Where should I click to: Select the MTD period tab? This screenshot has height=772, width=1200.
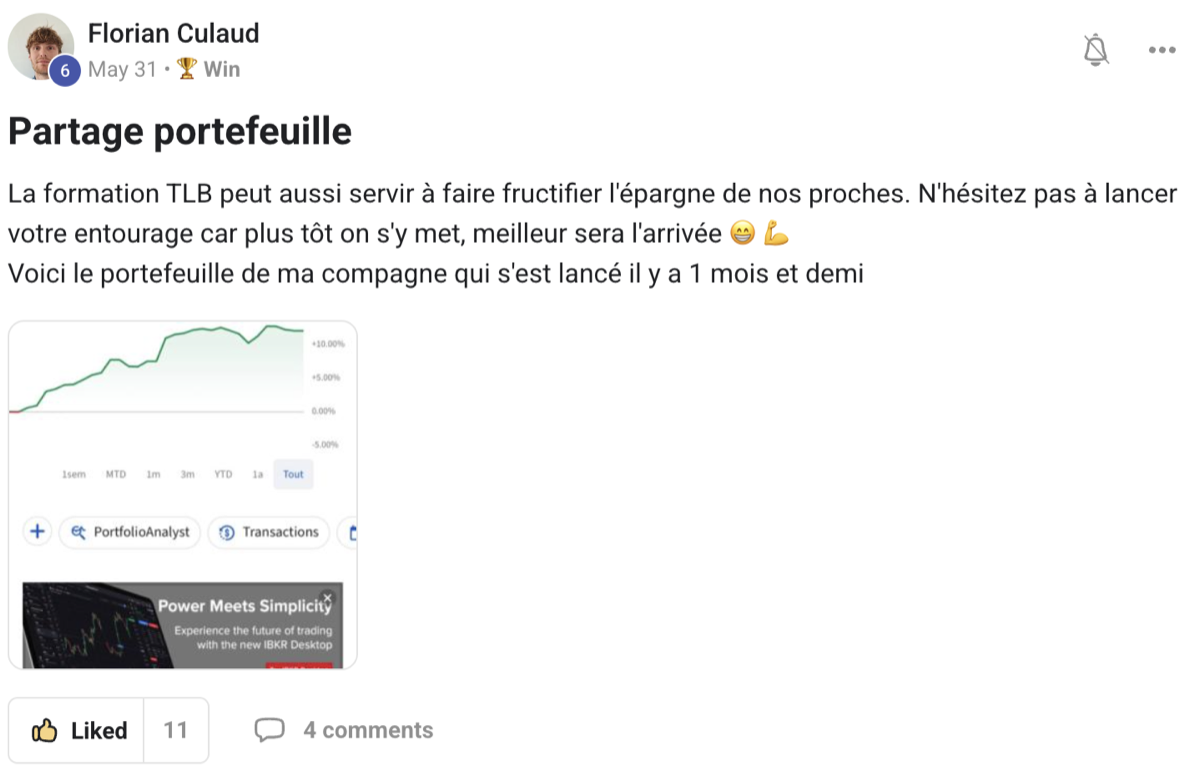point(115,474)
